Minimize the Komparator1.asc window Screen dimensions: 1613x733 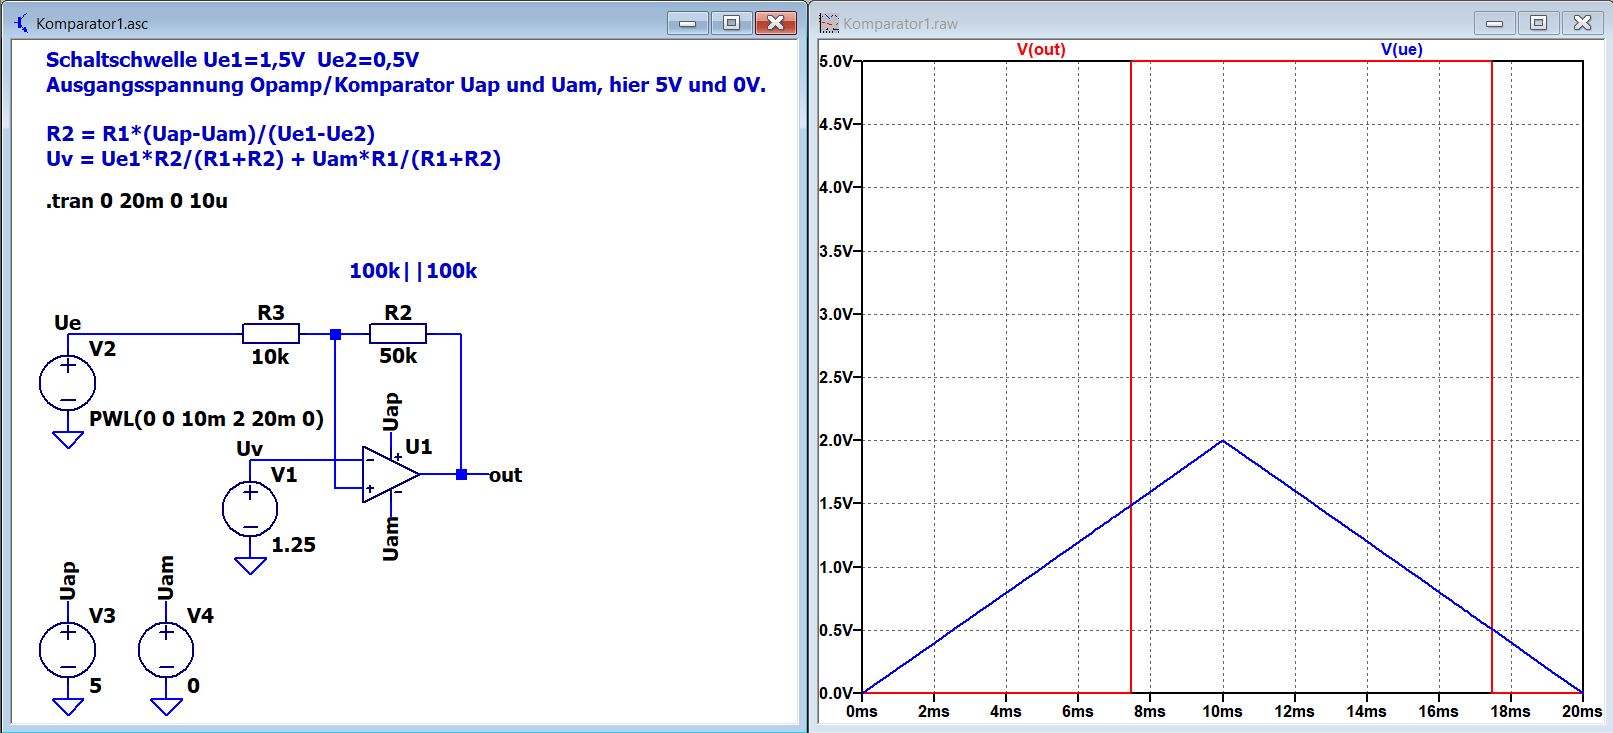pyautogui.click(x=687, y=23)
